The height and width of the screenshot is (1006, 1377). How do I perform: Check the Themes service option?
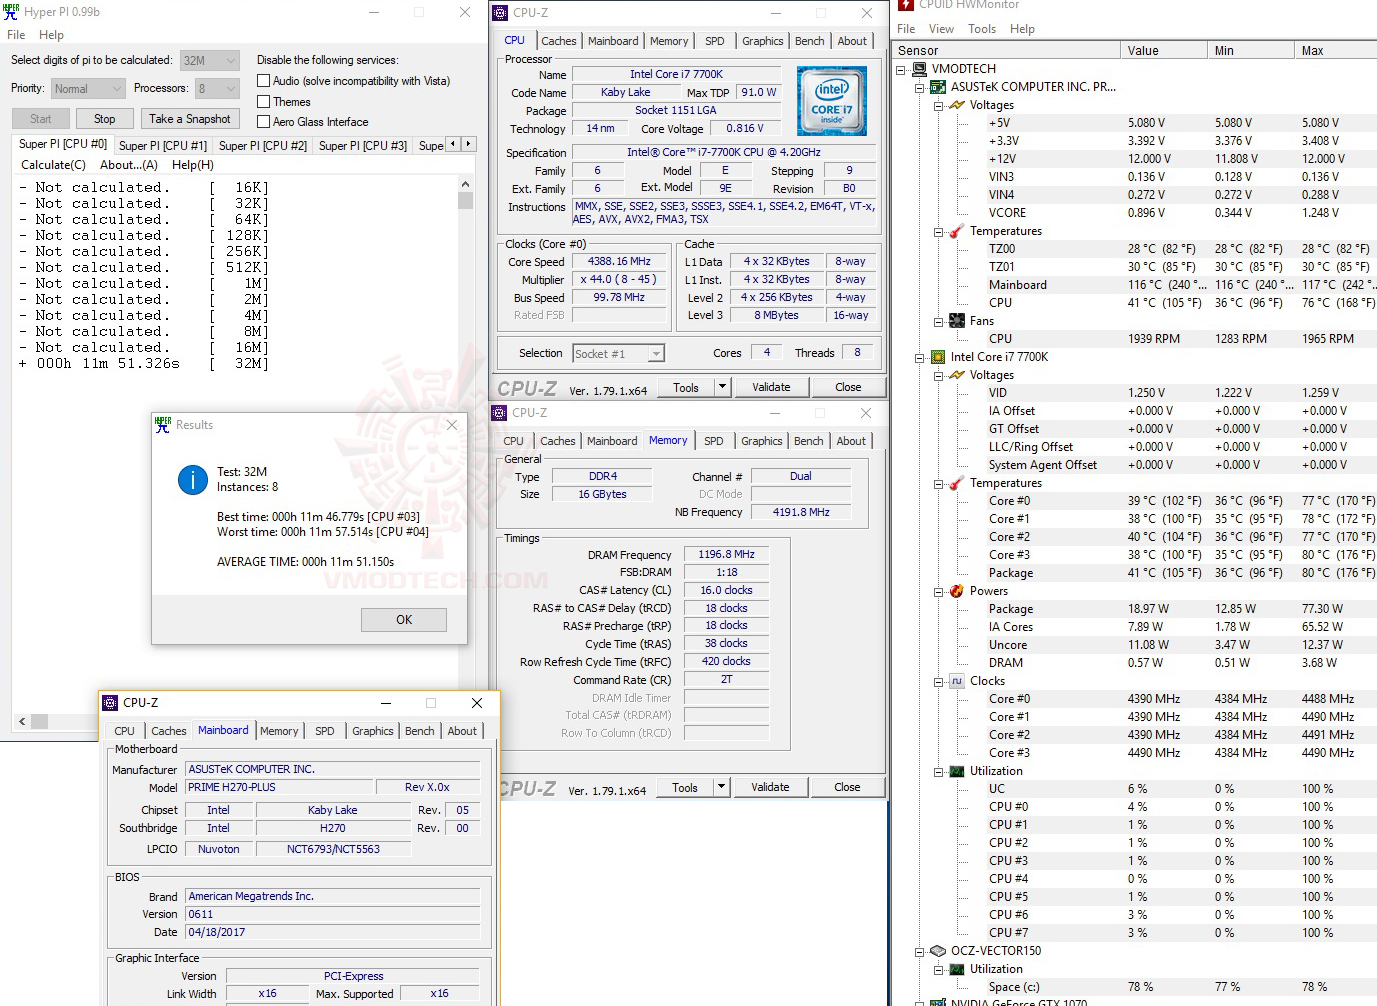(263, 101)
